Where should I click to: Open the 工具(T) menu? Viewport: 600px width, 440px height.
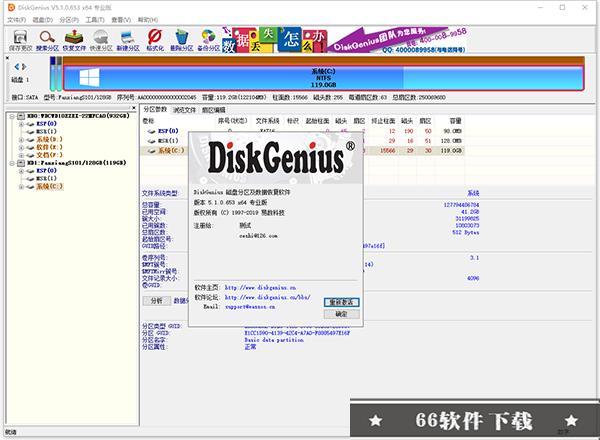pyautogui.click(x=95, y=20)
